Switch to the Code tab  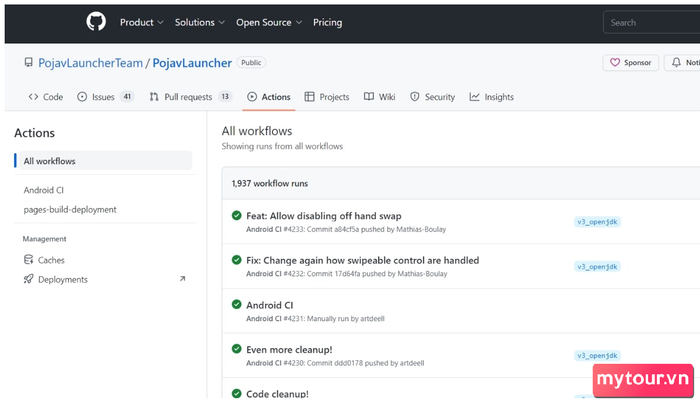click(46, 97)
